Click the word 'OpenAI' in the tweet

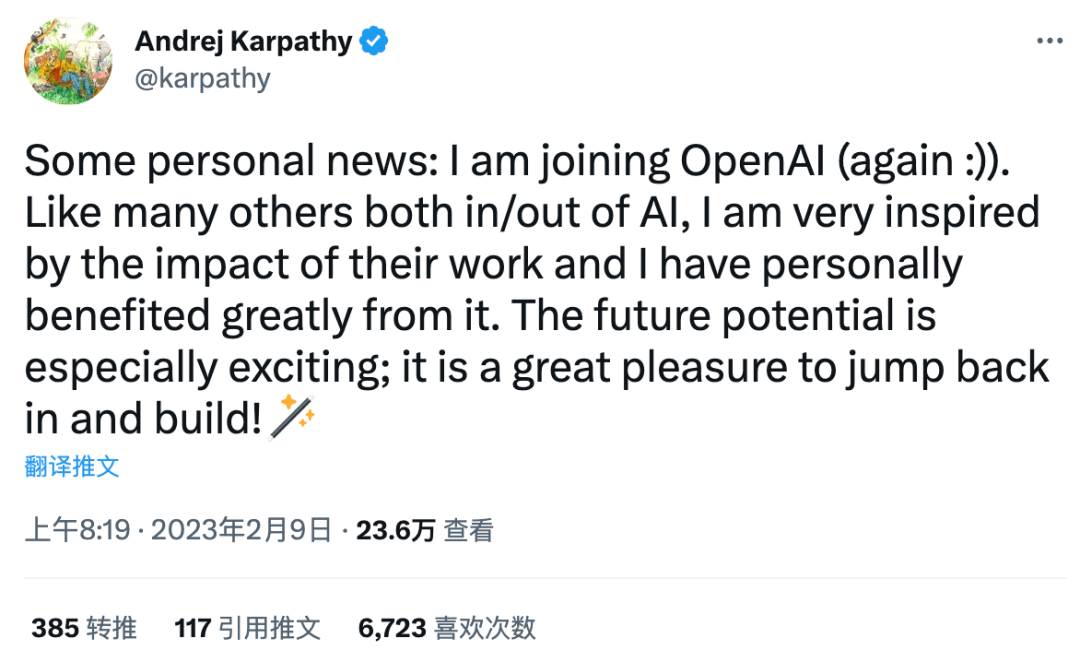click(x=752, y=161)
